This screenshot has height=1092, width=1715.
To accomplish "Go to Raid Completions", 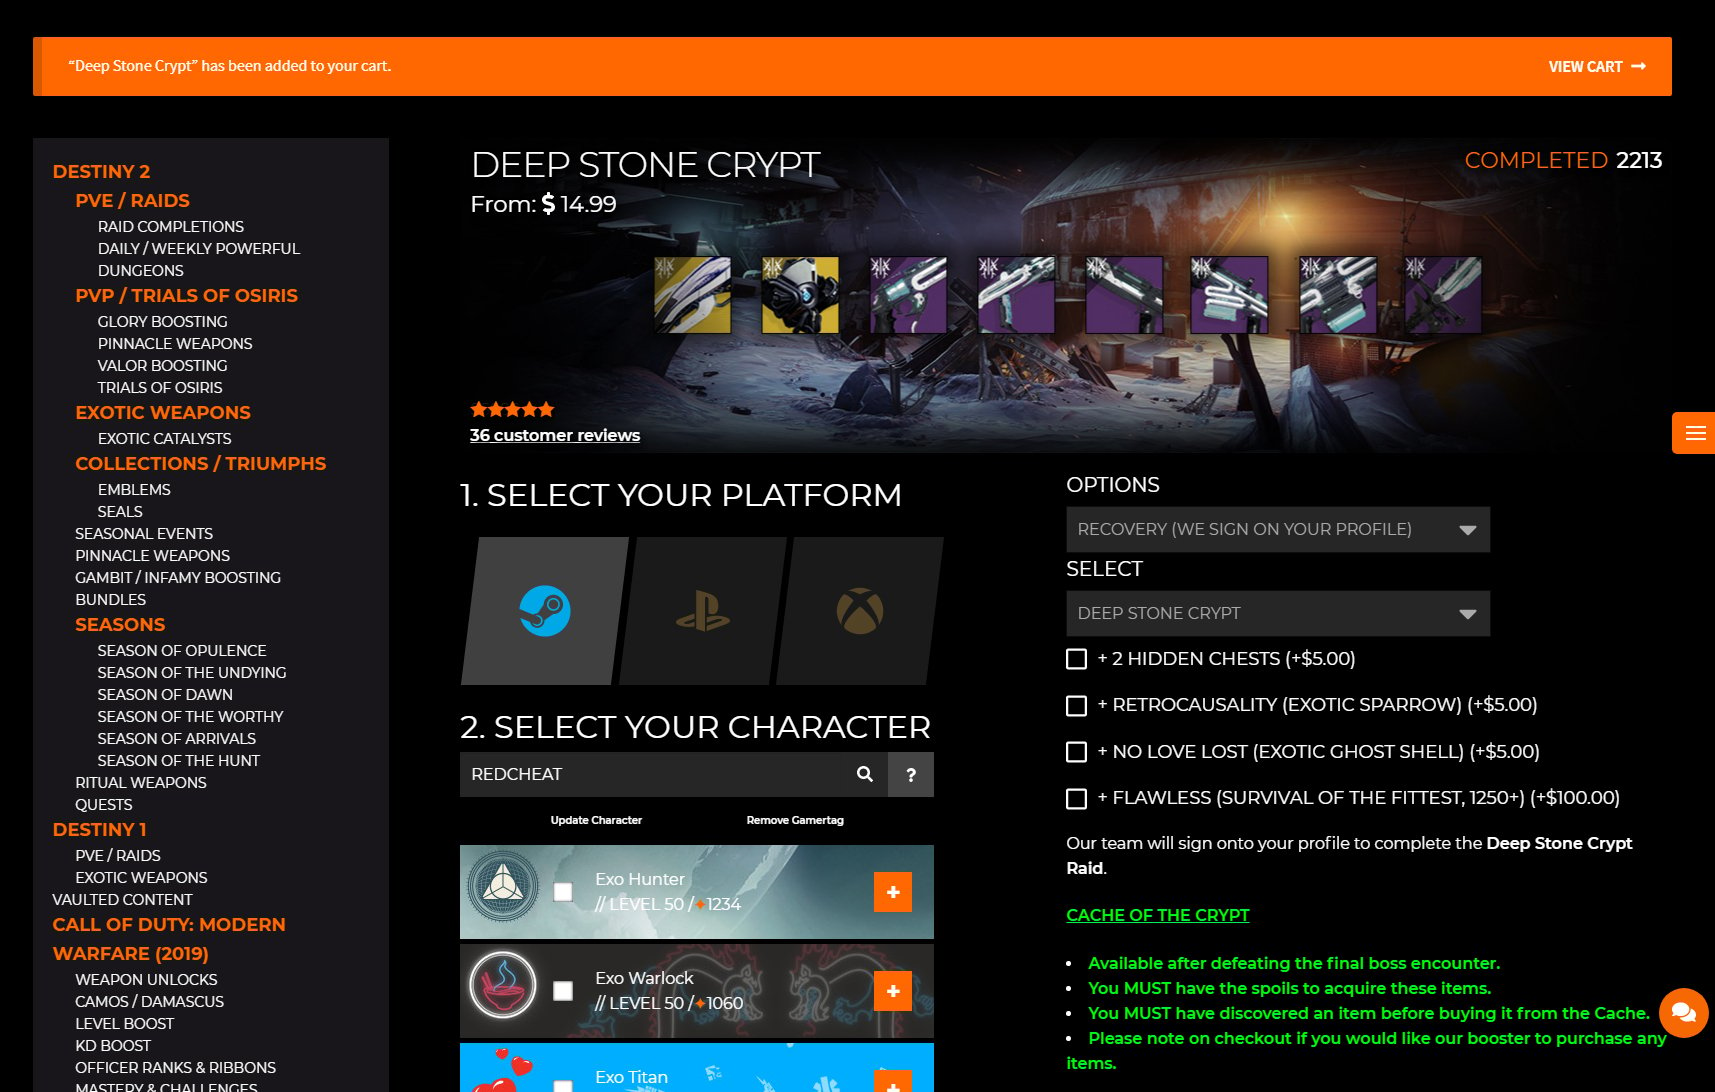I will [x=170, y=227].
